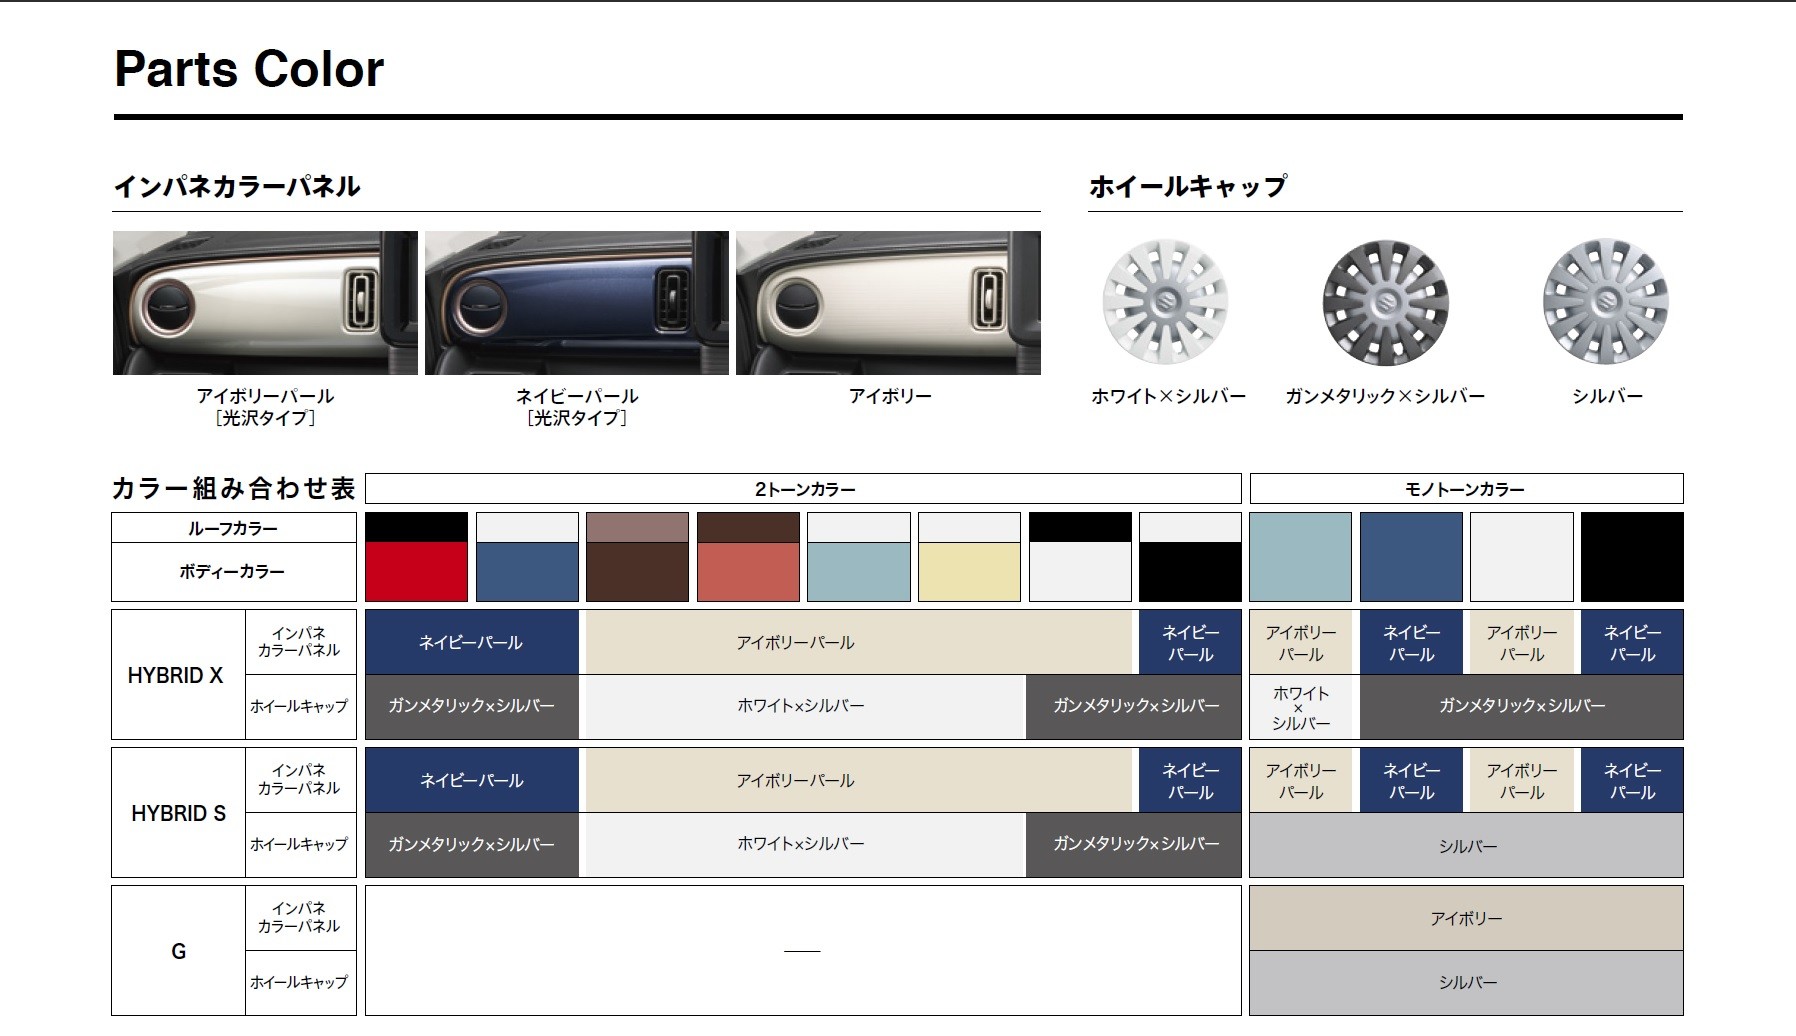1796x1036 pixels.
Task: Click the white body with black roof swatch
Action: point(1080,557)
